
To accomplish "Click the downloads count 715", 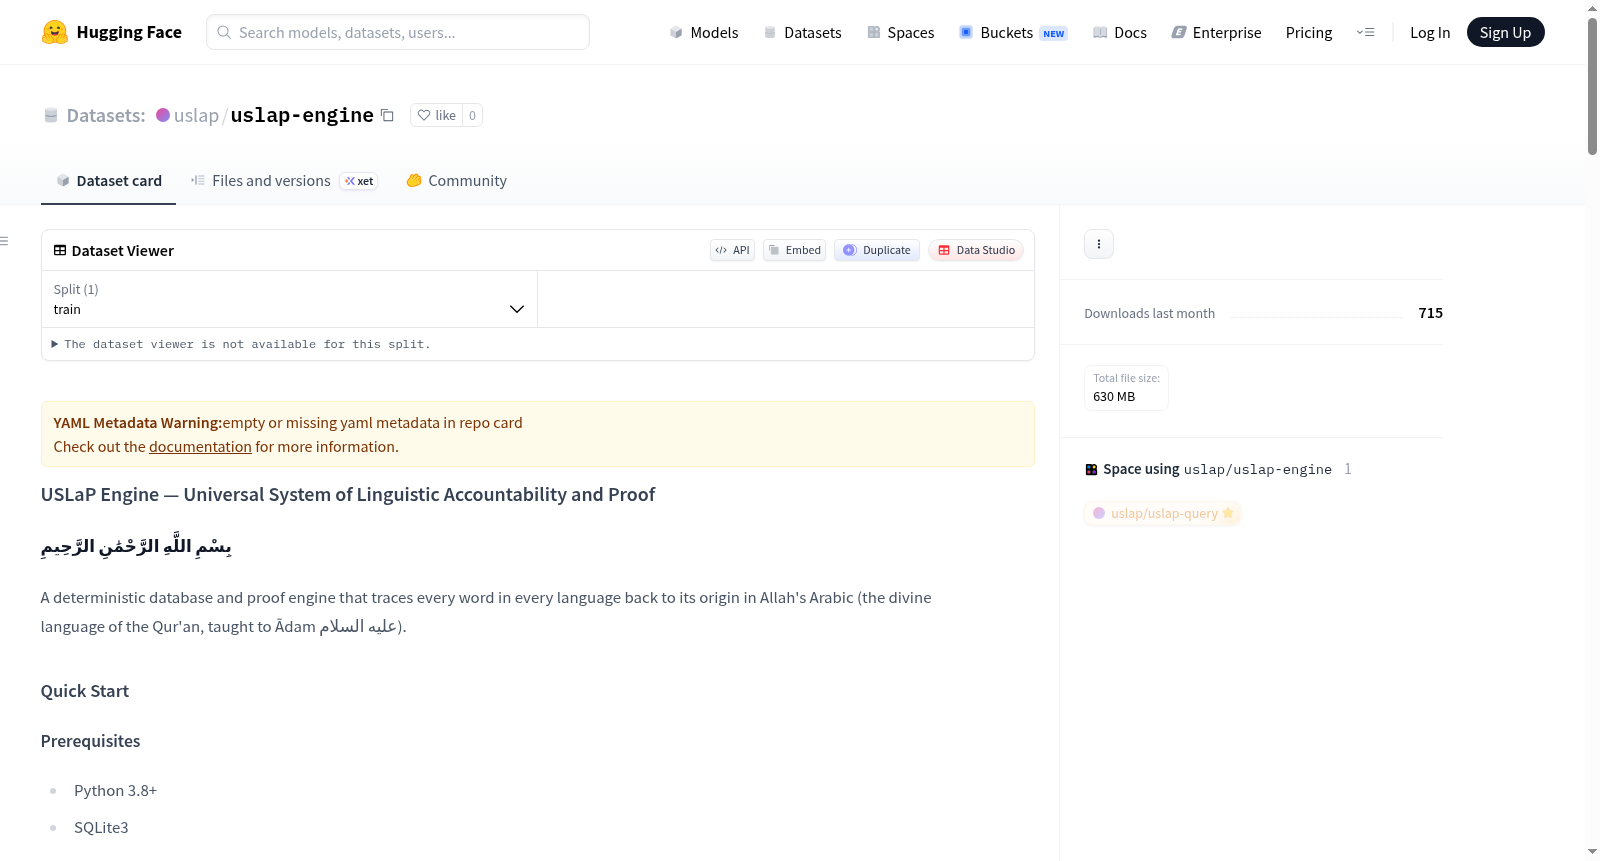I will tap(1430, 313).
